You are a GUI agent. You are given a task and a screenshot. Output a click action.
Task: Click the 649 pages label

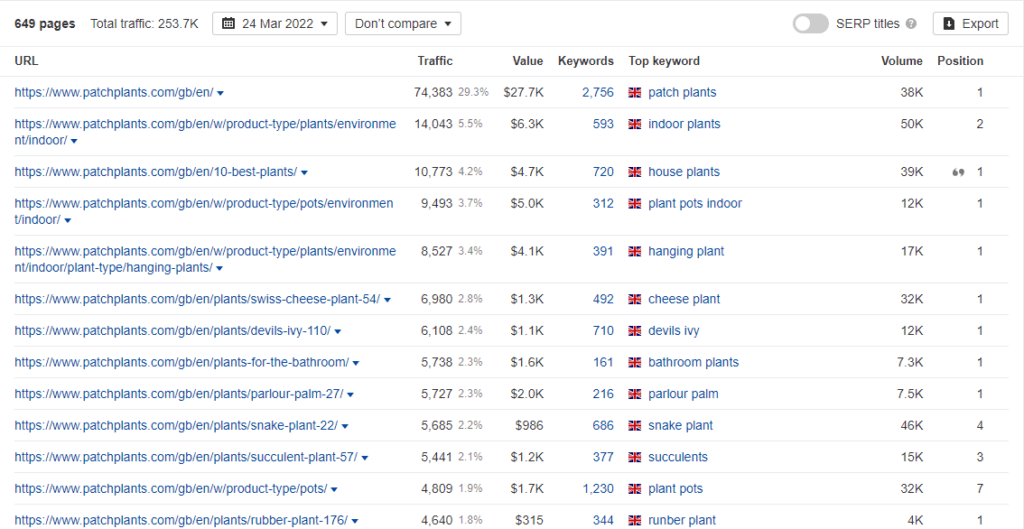45,24
